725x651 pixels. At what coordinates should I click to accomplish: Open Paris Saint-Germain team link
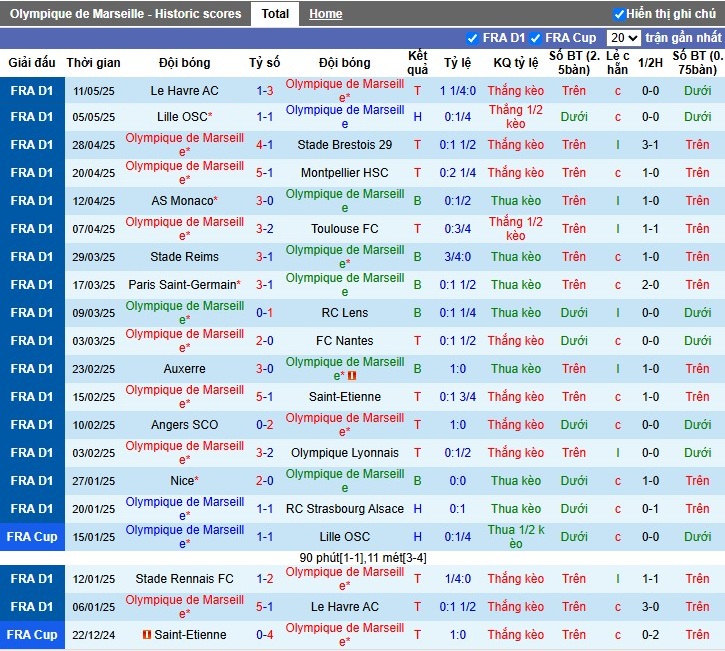[182, 285]
